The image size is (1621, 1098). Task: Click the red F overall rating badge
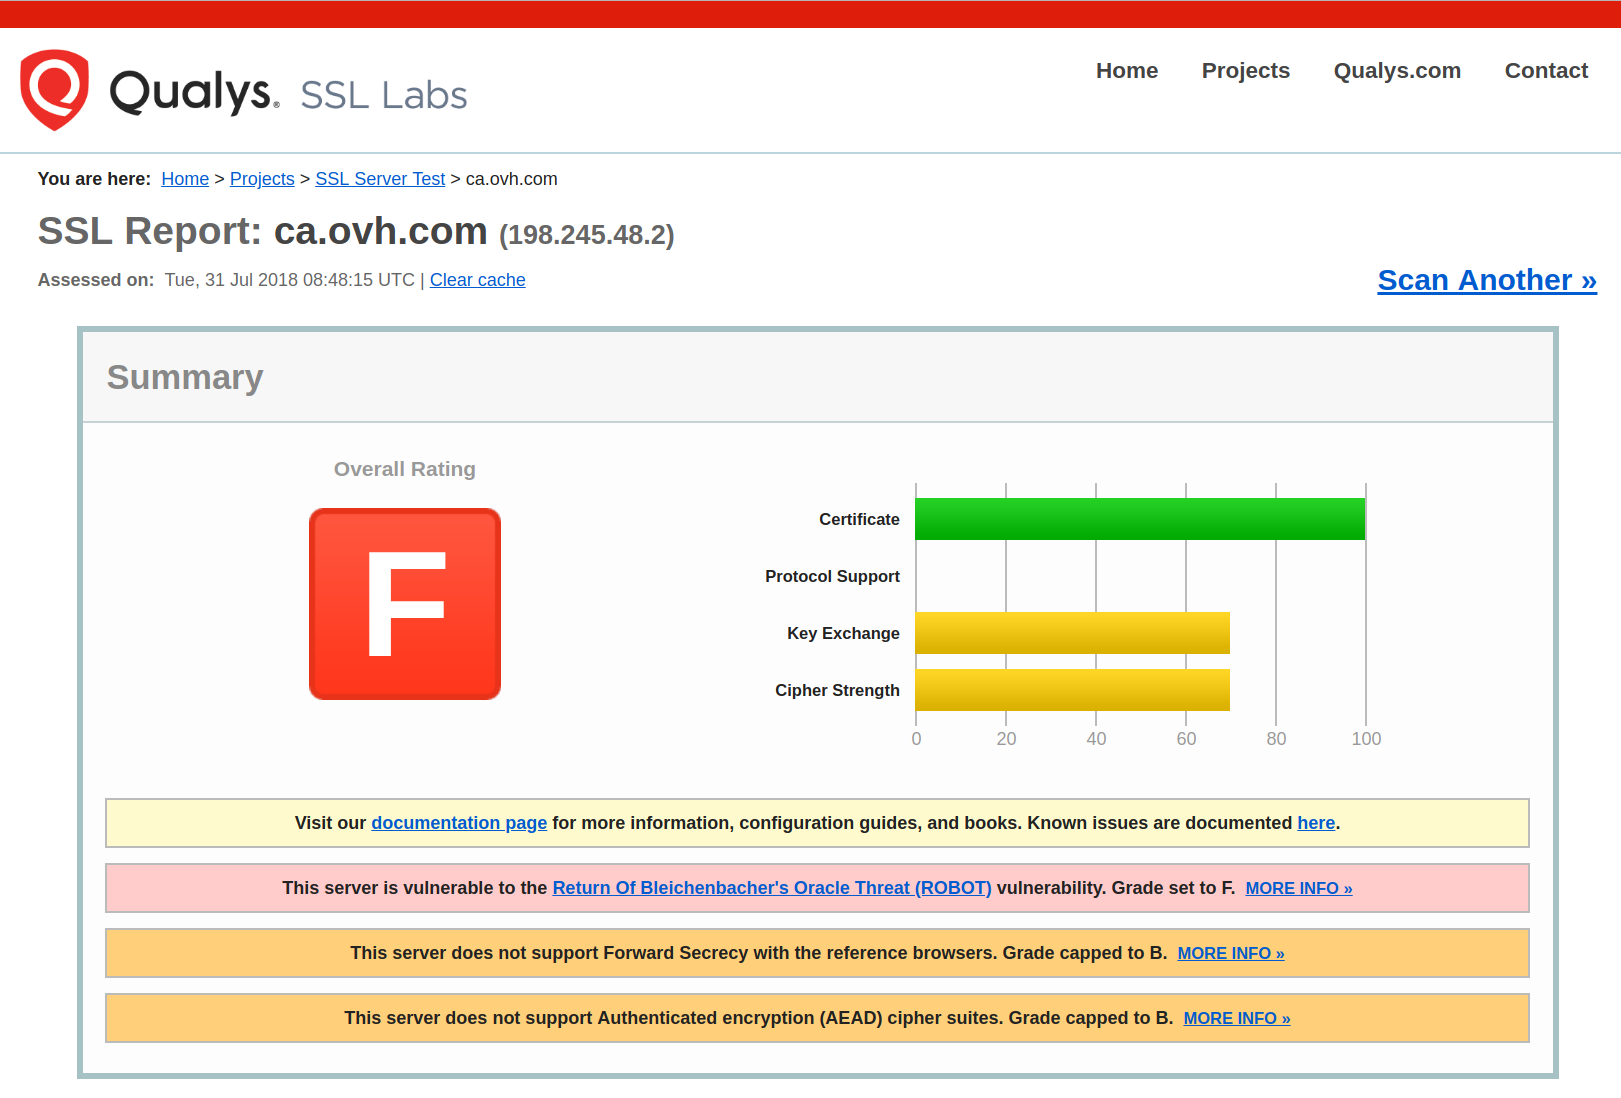click(404, 603)
